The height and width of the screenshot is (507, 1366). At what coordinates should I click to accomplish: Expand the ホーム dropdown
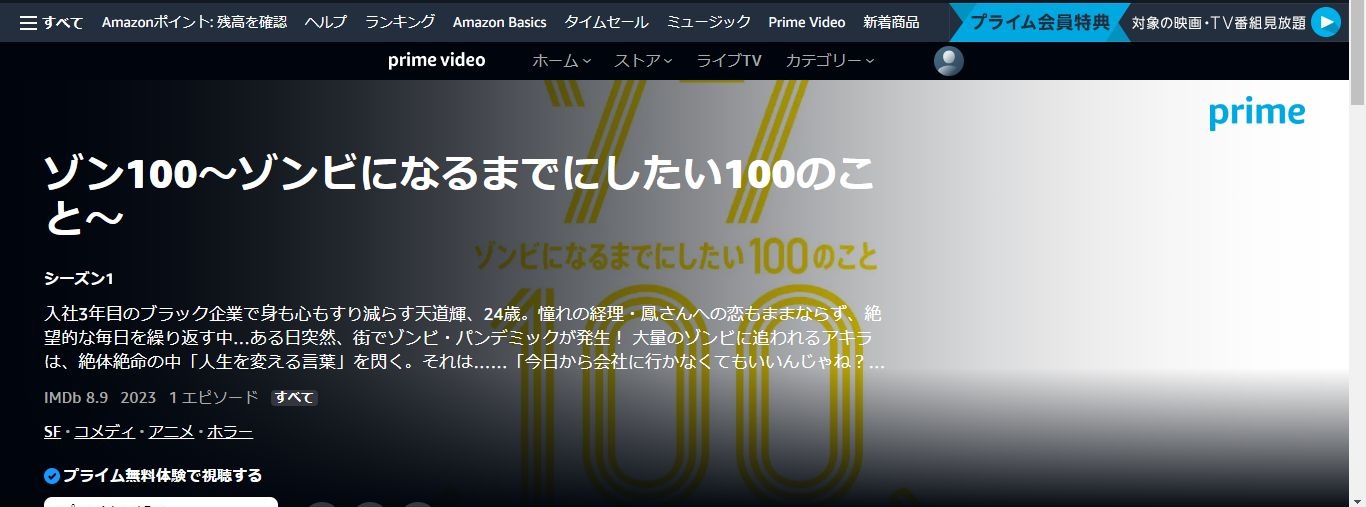562,61
